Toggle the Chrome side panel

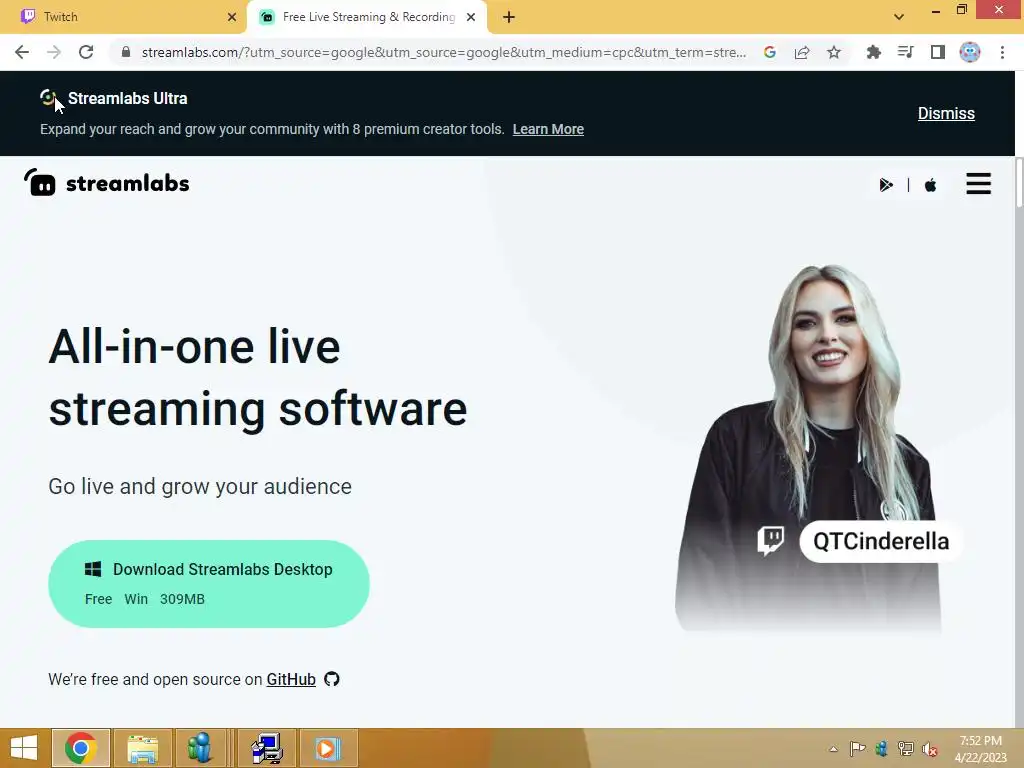[x=938, y=52]
